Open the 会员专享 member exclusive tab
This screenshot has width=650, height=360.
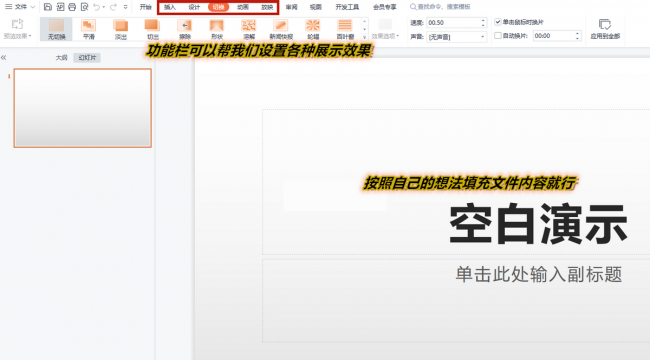click(385, 7)
